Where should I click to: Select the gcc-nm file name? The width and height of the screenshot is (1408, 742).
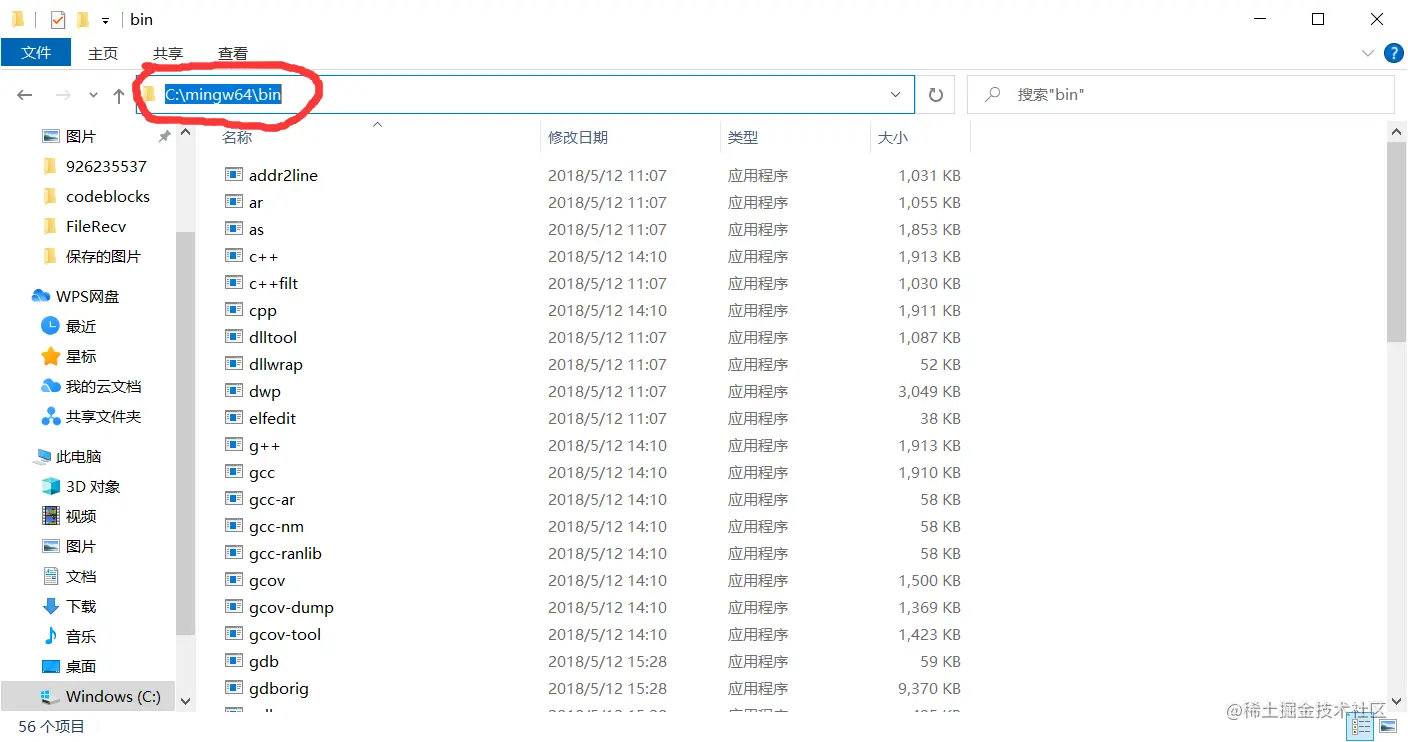[x=277, y=526]
